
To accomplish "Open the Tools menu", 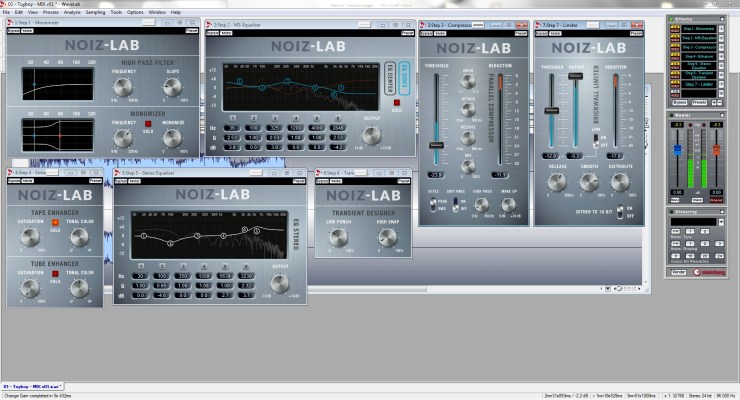I will click(x=116, y=12).
